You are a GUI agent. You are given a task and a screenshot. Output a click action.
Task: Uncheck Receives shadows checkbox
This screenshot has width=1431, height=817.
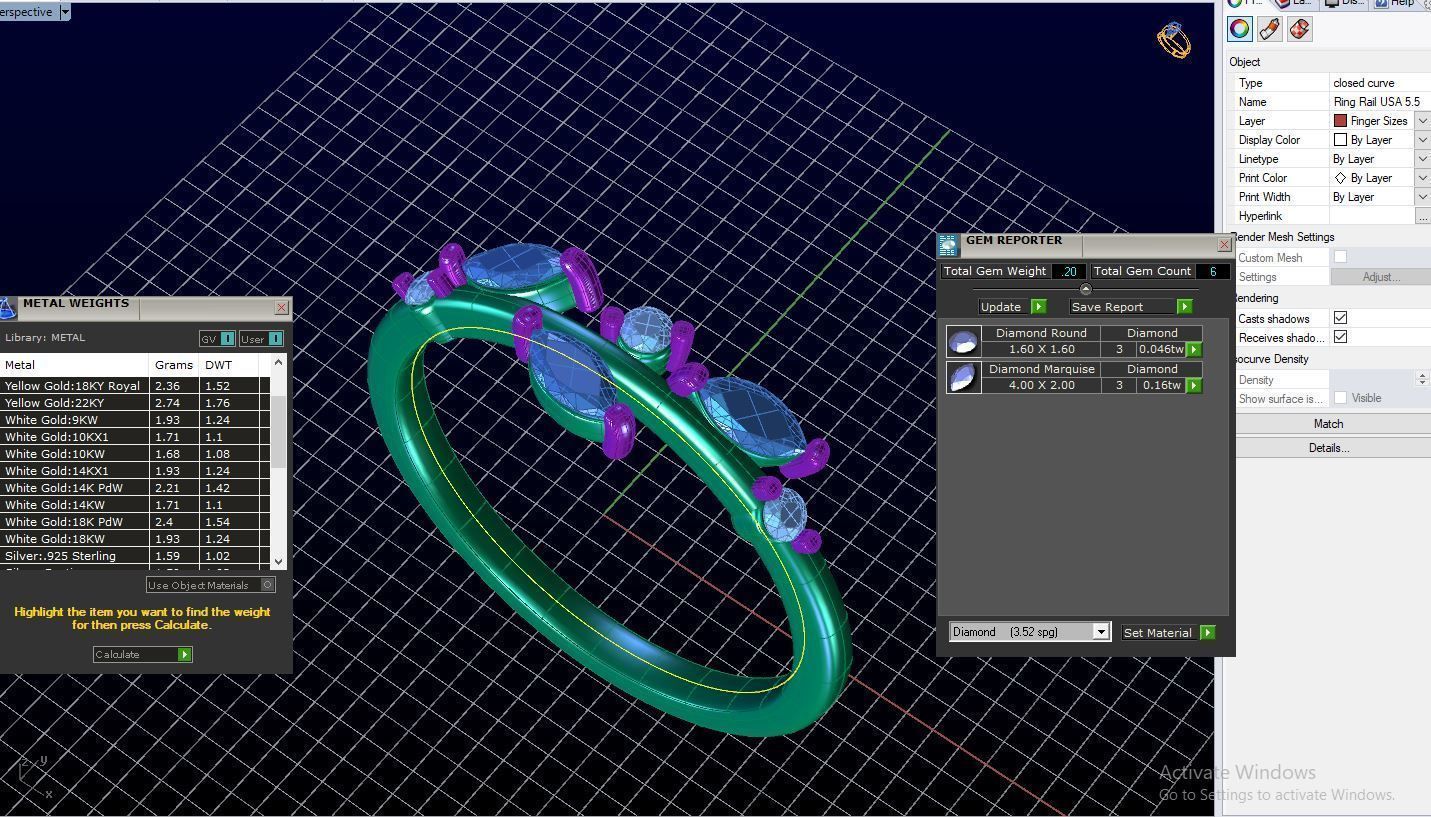point(1340,337)
